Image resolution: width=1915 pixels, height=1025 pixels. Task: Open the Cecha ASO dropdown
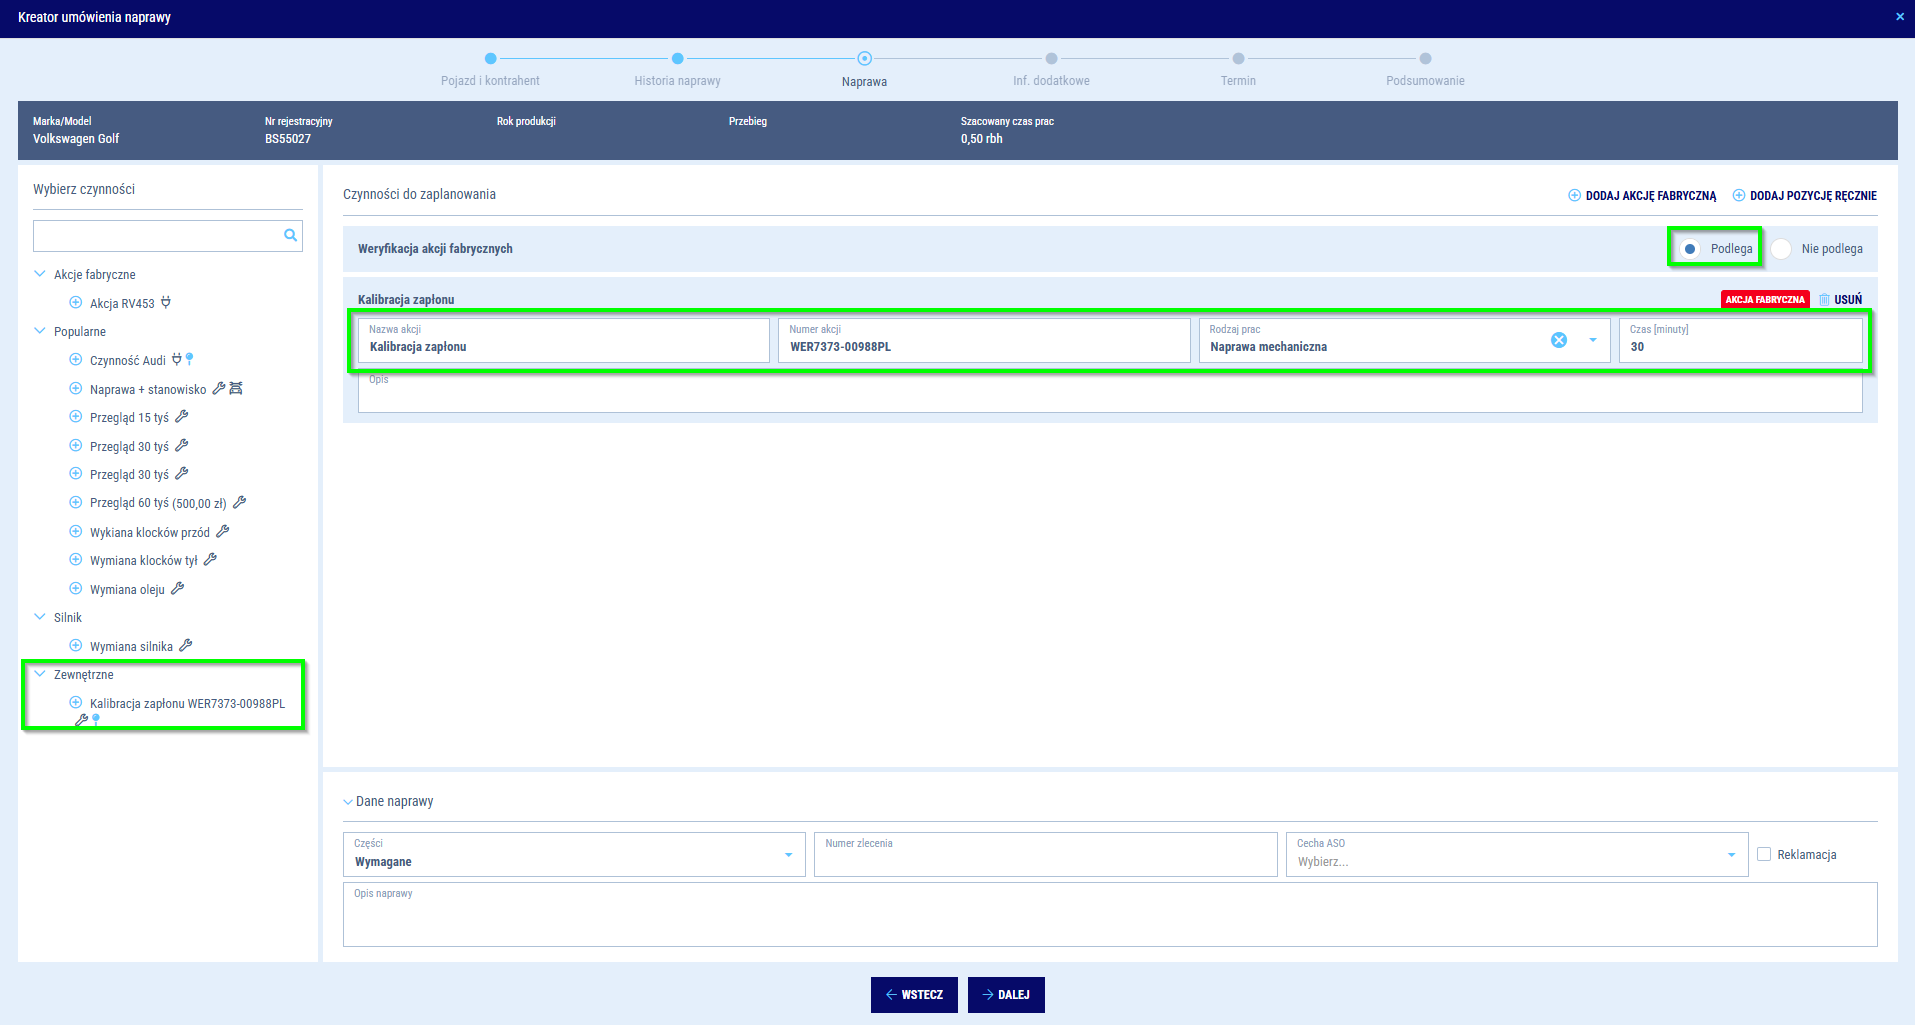tap(1731, 855)
